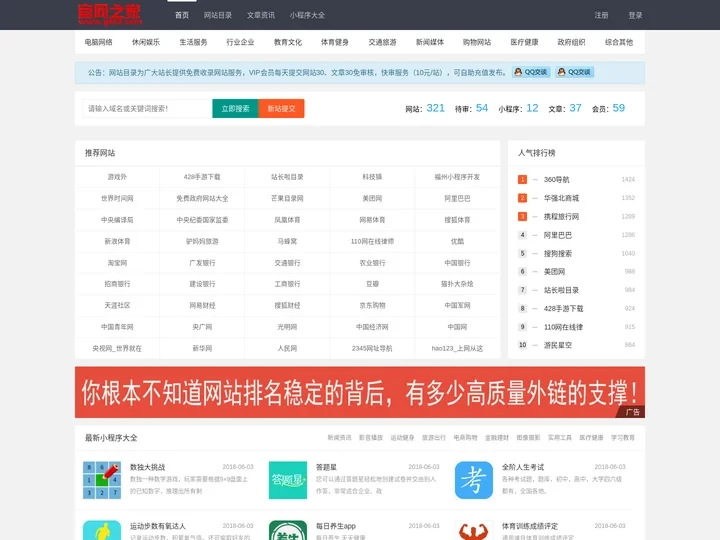Image resolution: width=720 pixels, height=540 pixels.
Task: Open hao123_上网从这 recommended site
Action: click(457, 349)
